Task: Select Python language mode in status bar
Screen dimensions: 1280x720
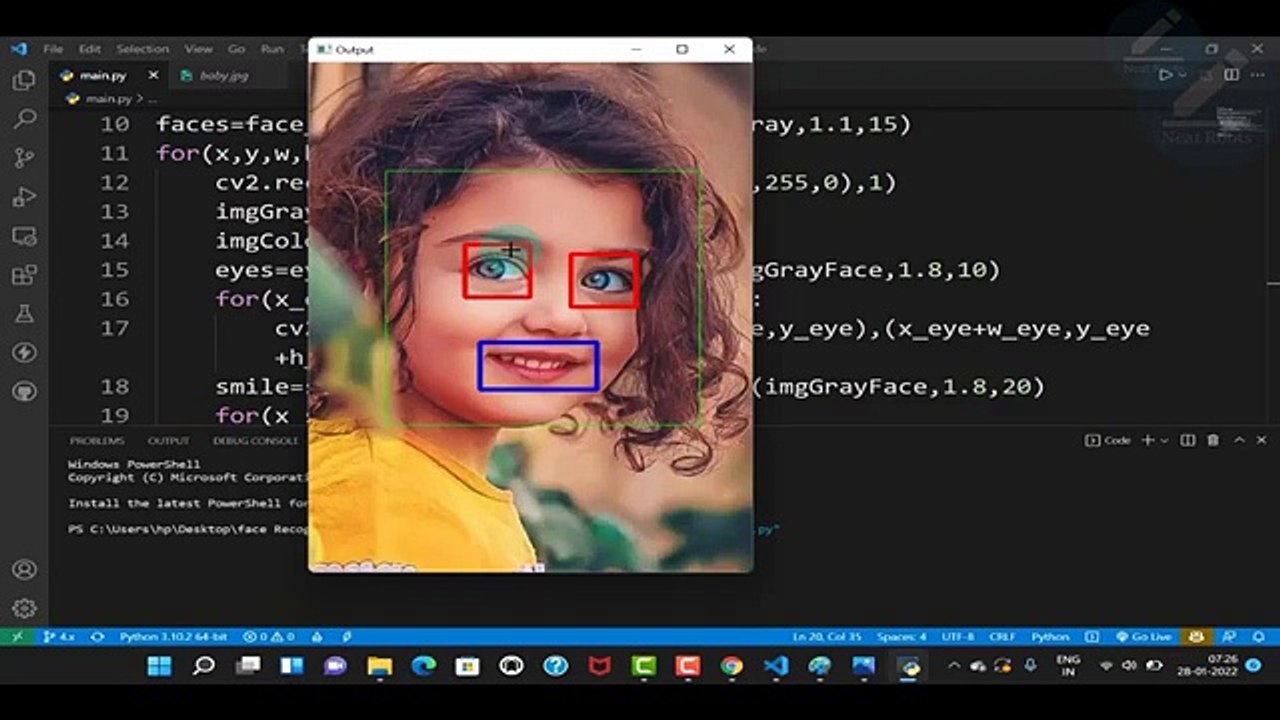Action: 1050,636
